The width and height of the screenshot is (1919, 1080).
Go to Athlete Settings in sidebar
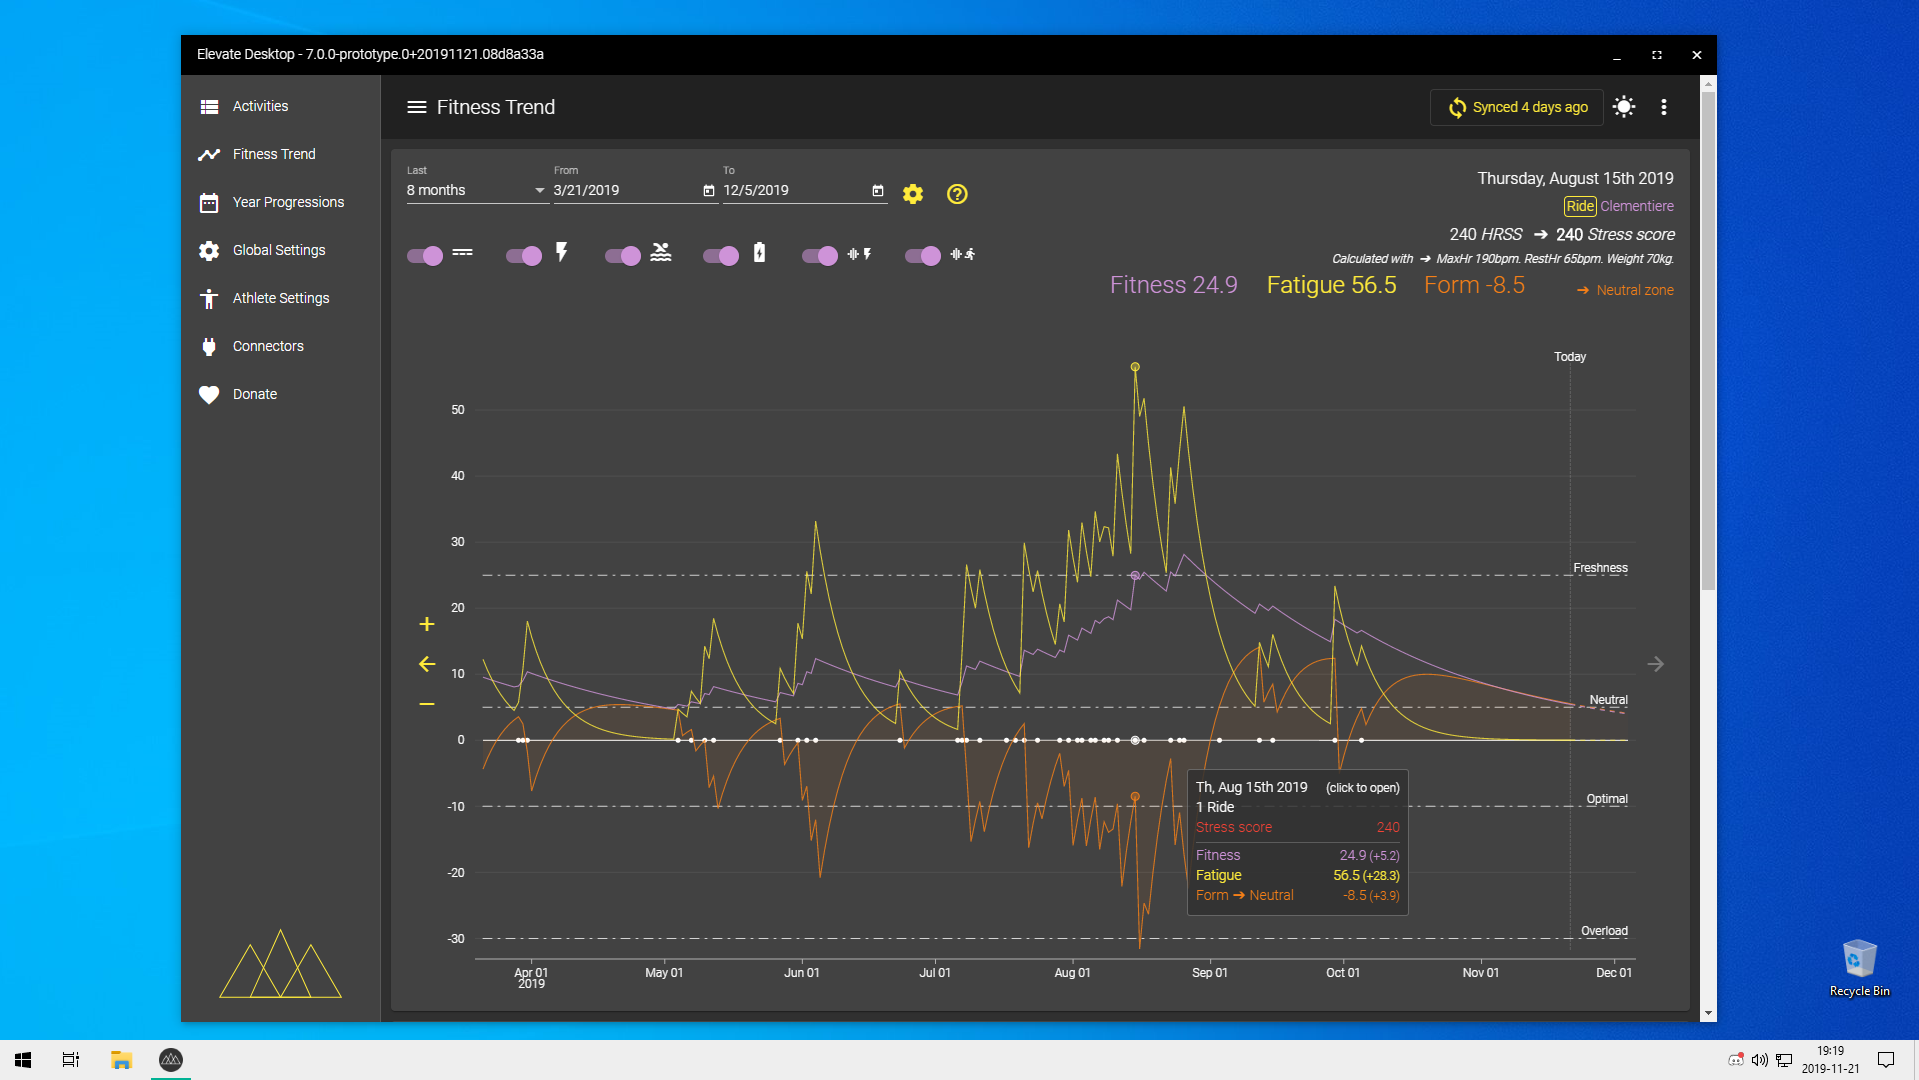point(280,298)
